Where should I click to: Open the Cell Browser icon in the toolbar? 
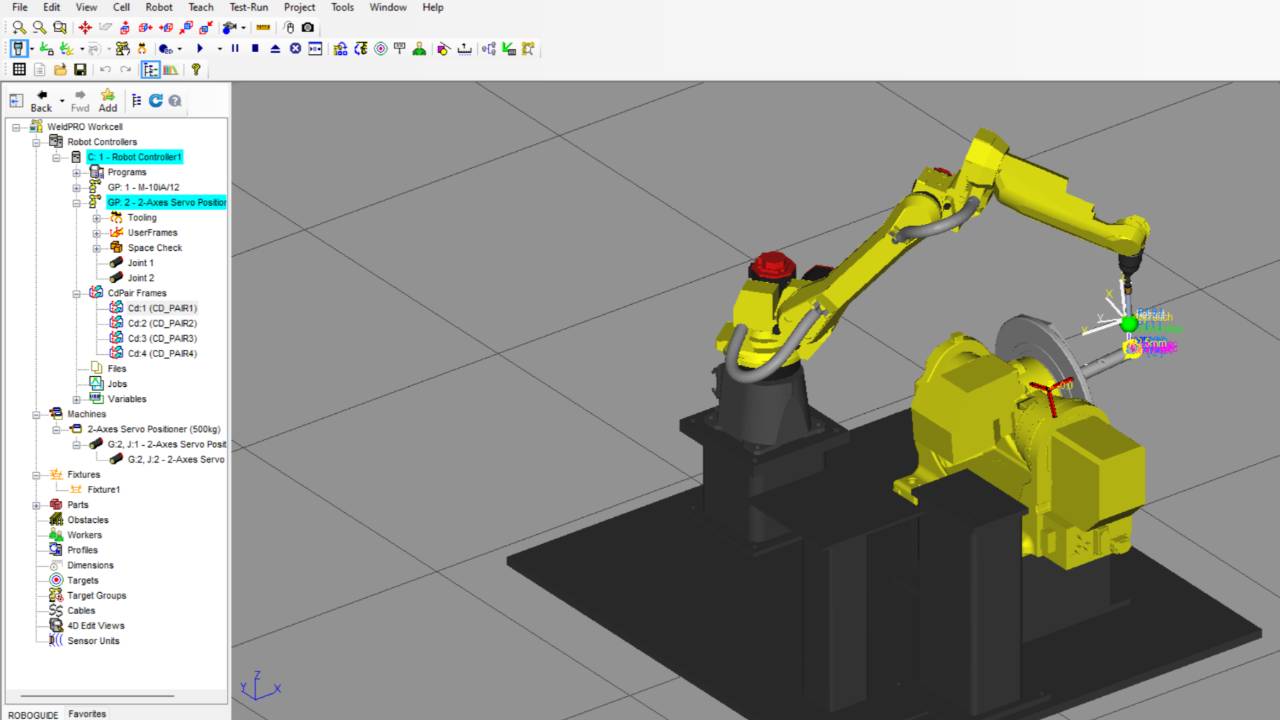coord(152,69)
